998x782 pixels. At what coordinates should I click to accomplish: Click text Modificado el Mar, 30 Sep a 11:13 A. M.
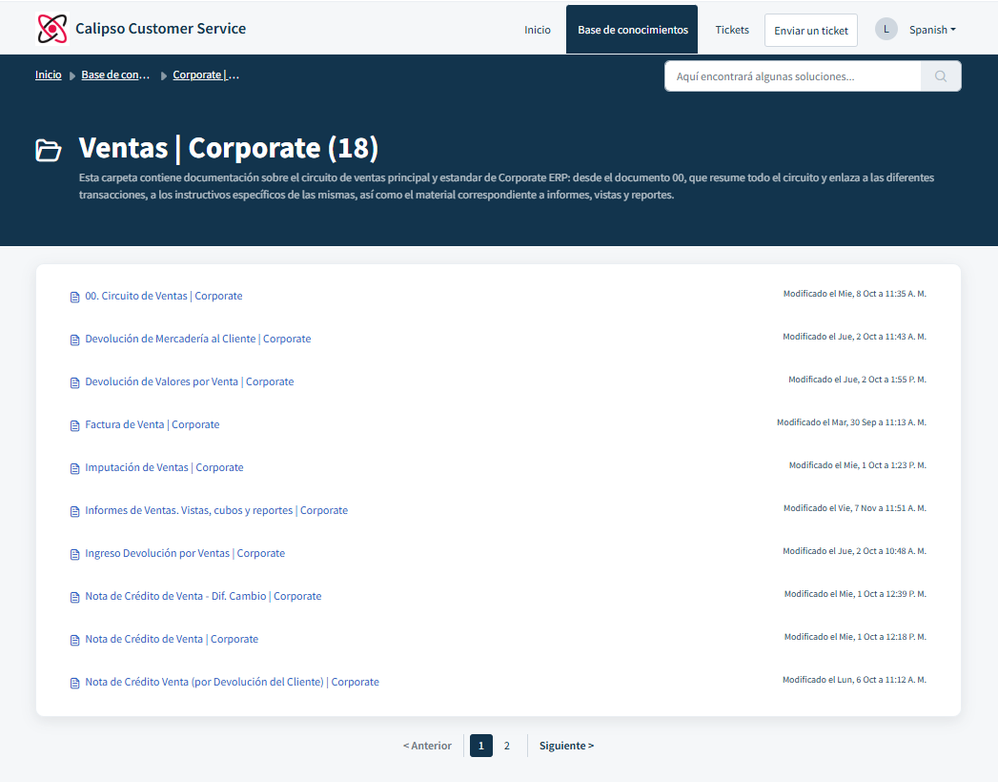point(852,422)
